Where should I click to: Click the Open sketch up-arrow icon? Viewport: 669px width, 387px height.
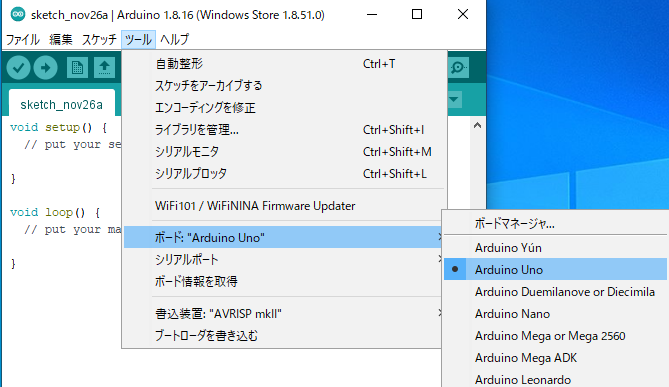click(x=105, y=67)
